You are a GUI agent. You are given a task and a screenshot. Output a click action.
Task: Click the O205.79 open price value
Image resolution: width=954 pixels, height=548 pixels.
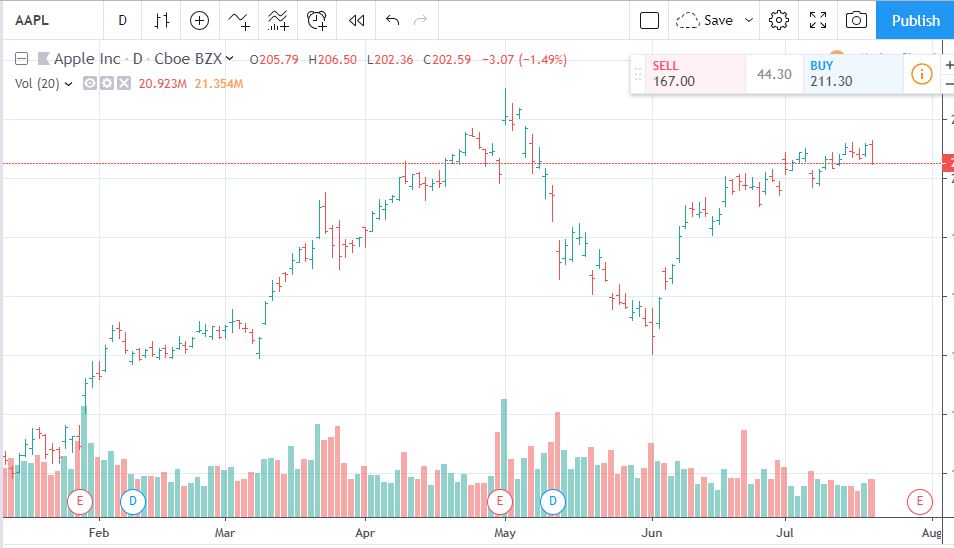click(x=274, y=60)
